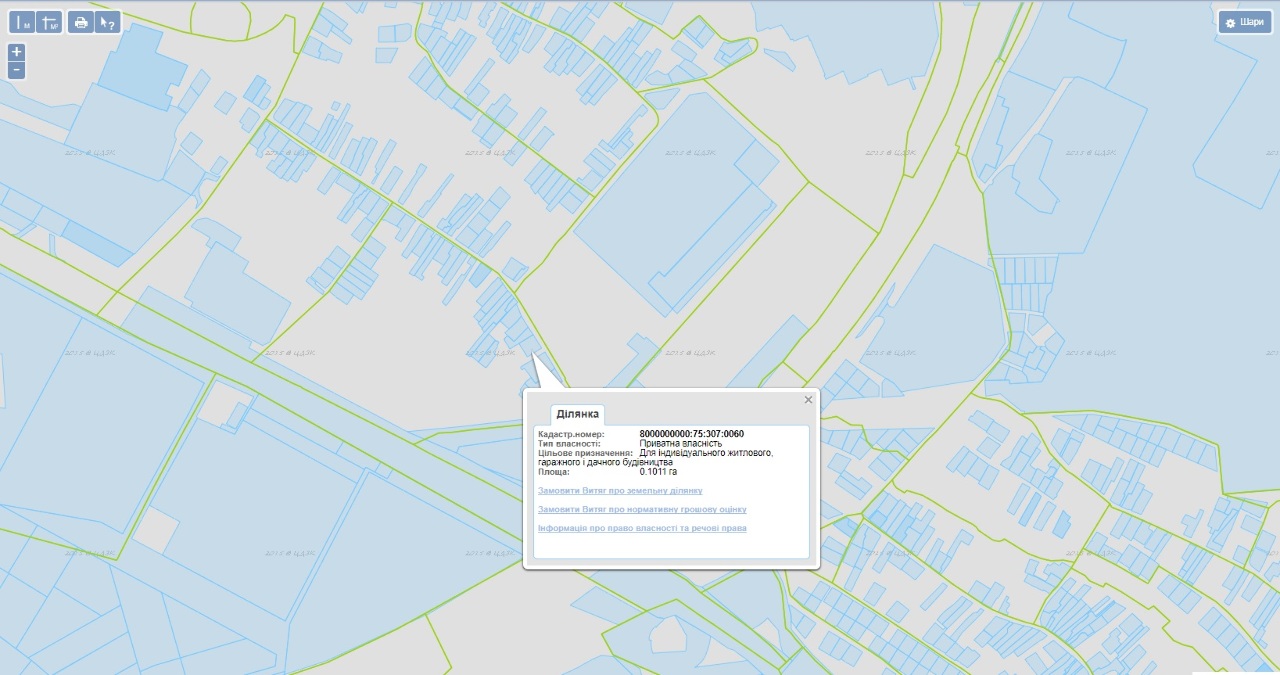The image size is (1280, 675).
Task: Open Замовити Витяг про земельну ділянку link
Action: coord(620,491)
